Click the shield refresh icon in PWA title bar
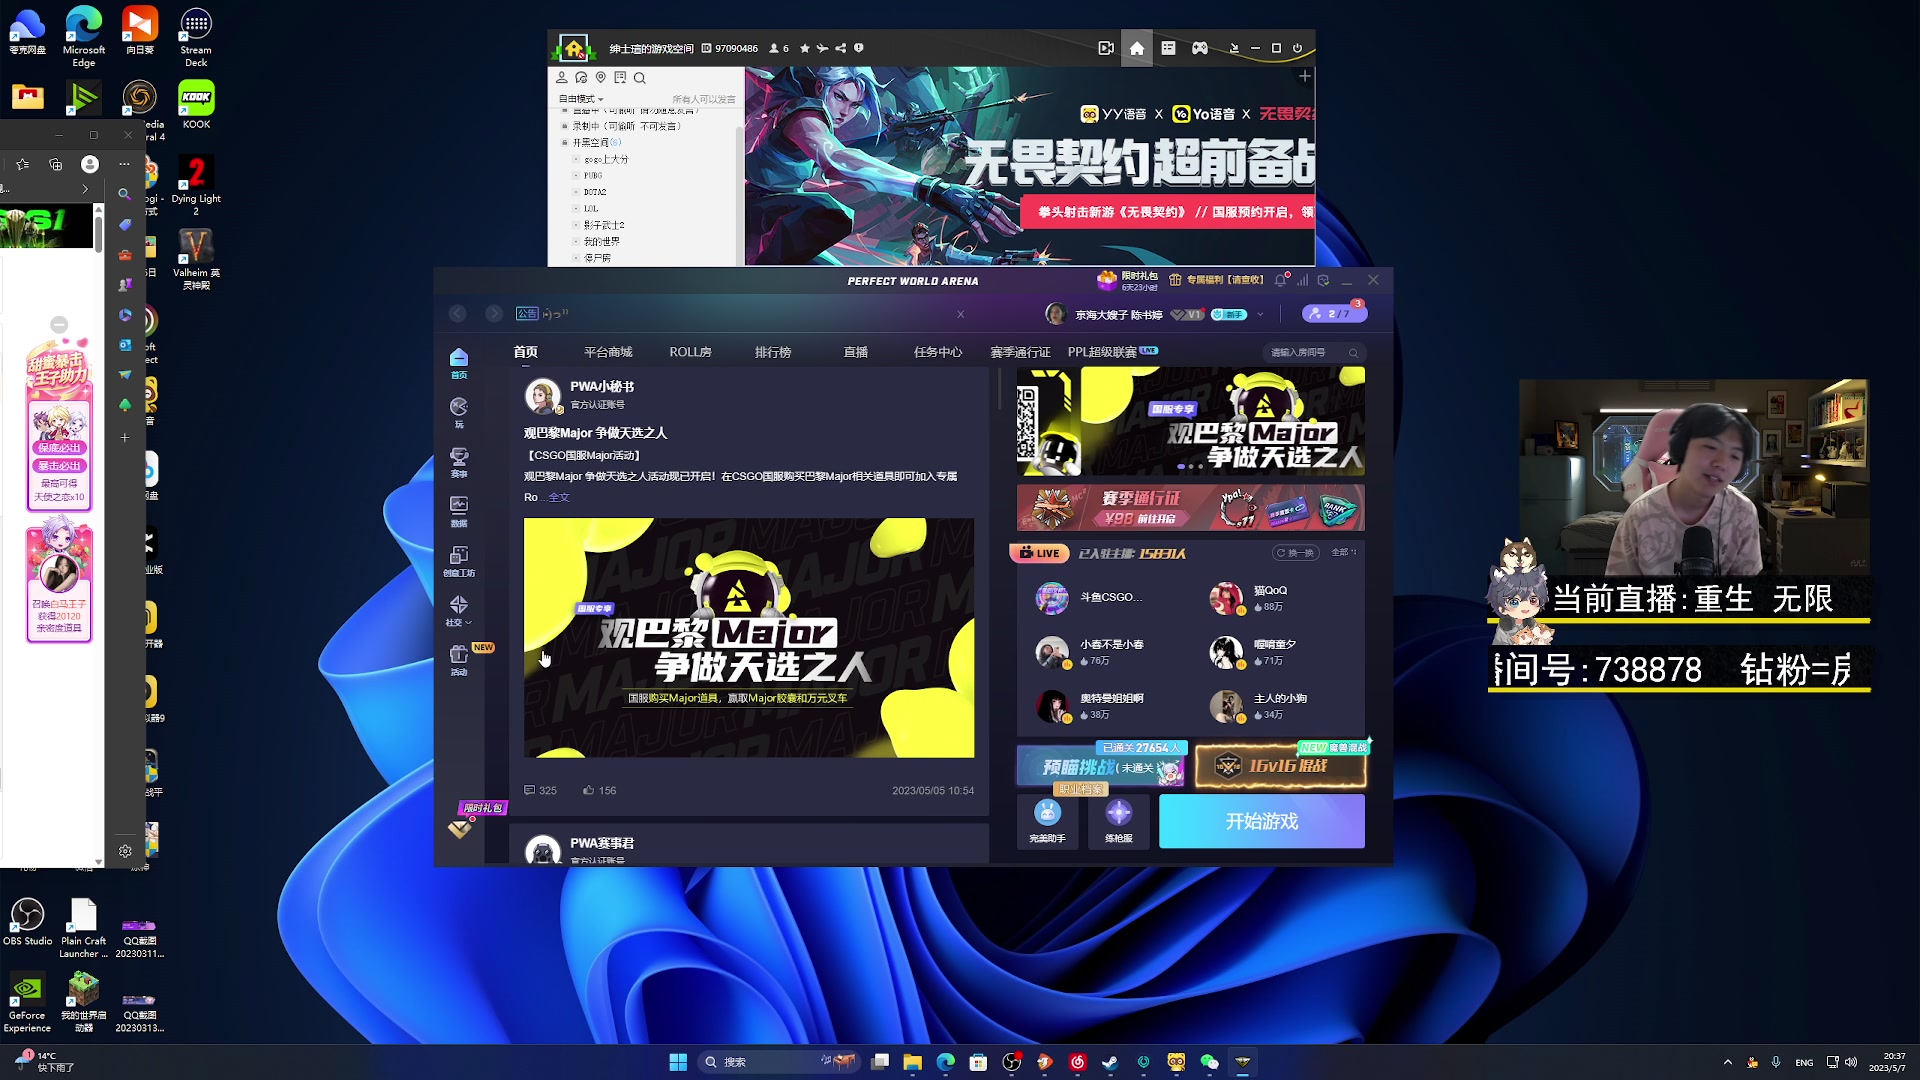 click(x=1323, y=280)
